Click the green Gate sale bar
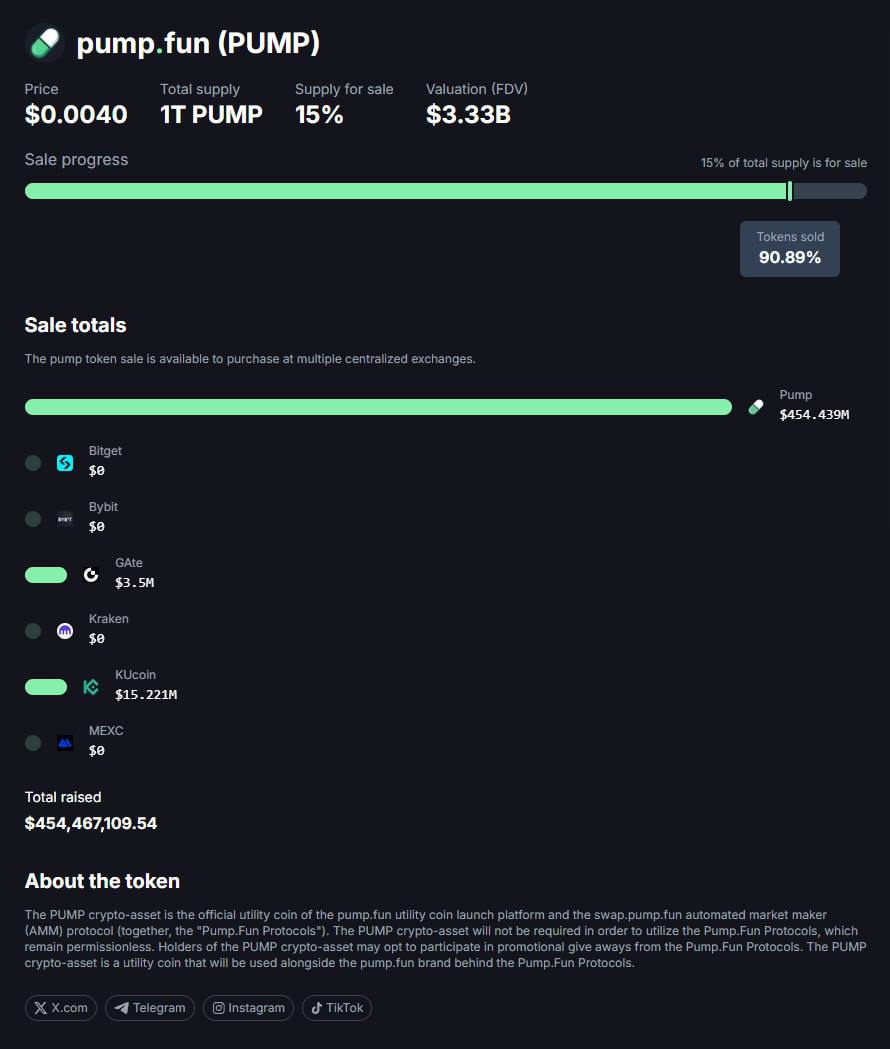Image resolution: width=890 pixels, height=1049 pixels. pos(46,575)
